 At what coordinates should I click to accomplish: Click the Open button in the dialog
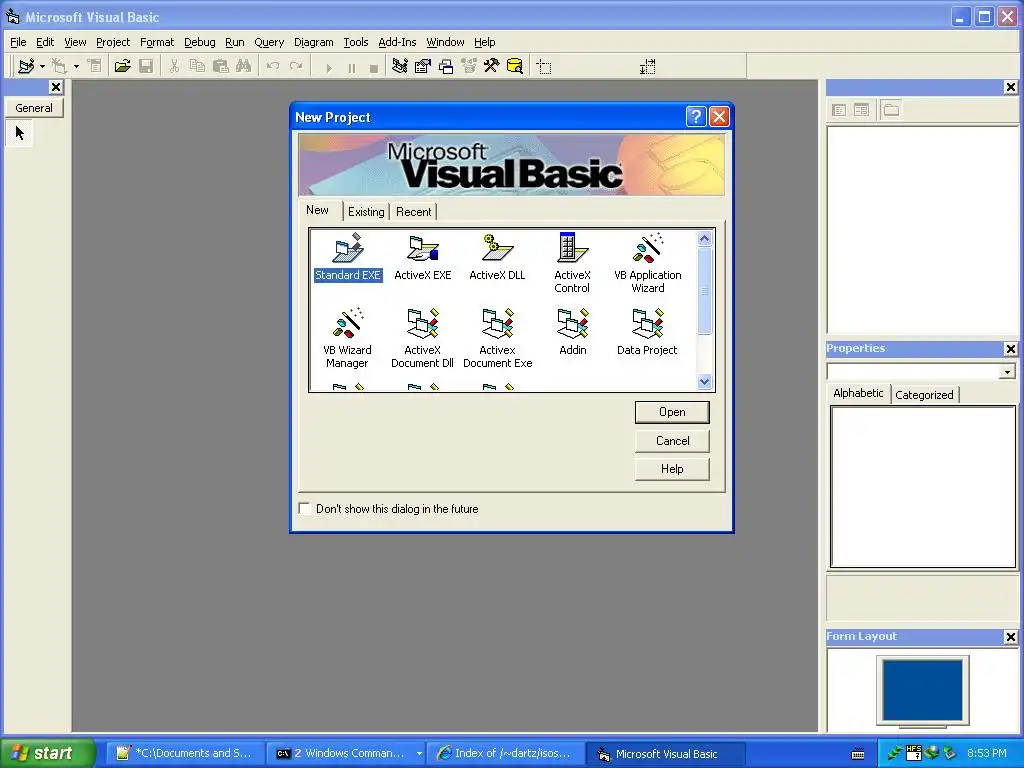click(x=672, y=412)
